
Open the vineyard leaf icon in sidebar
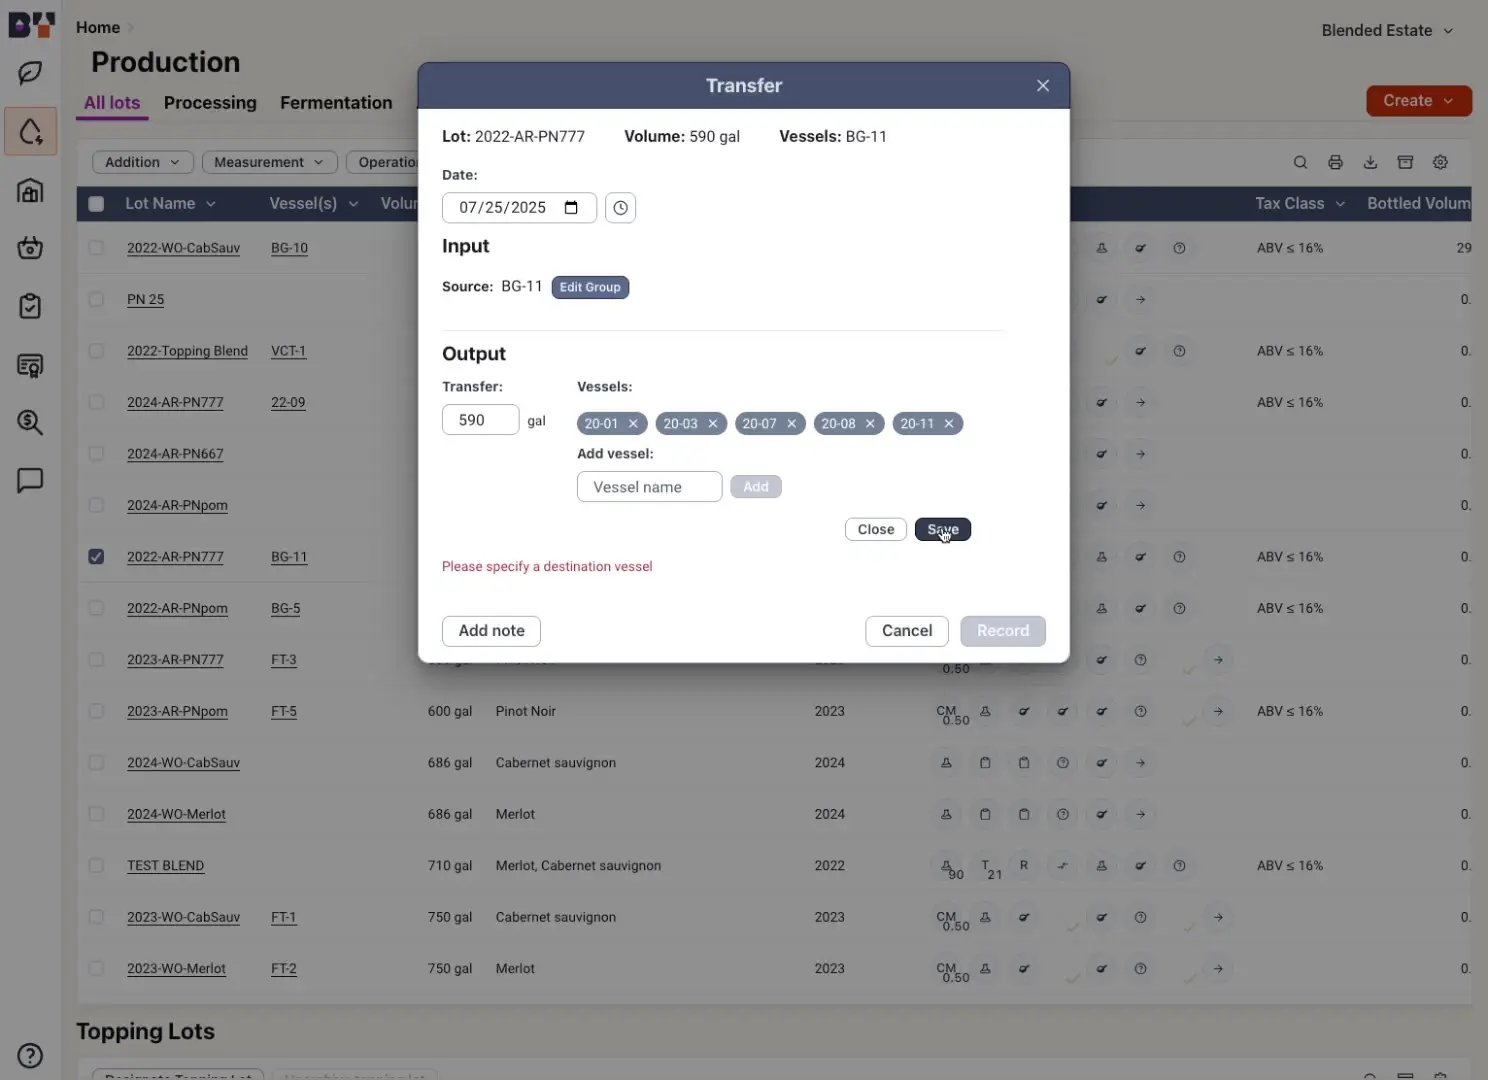[x=30, y=73]
